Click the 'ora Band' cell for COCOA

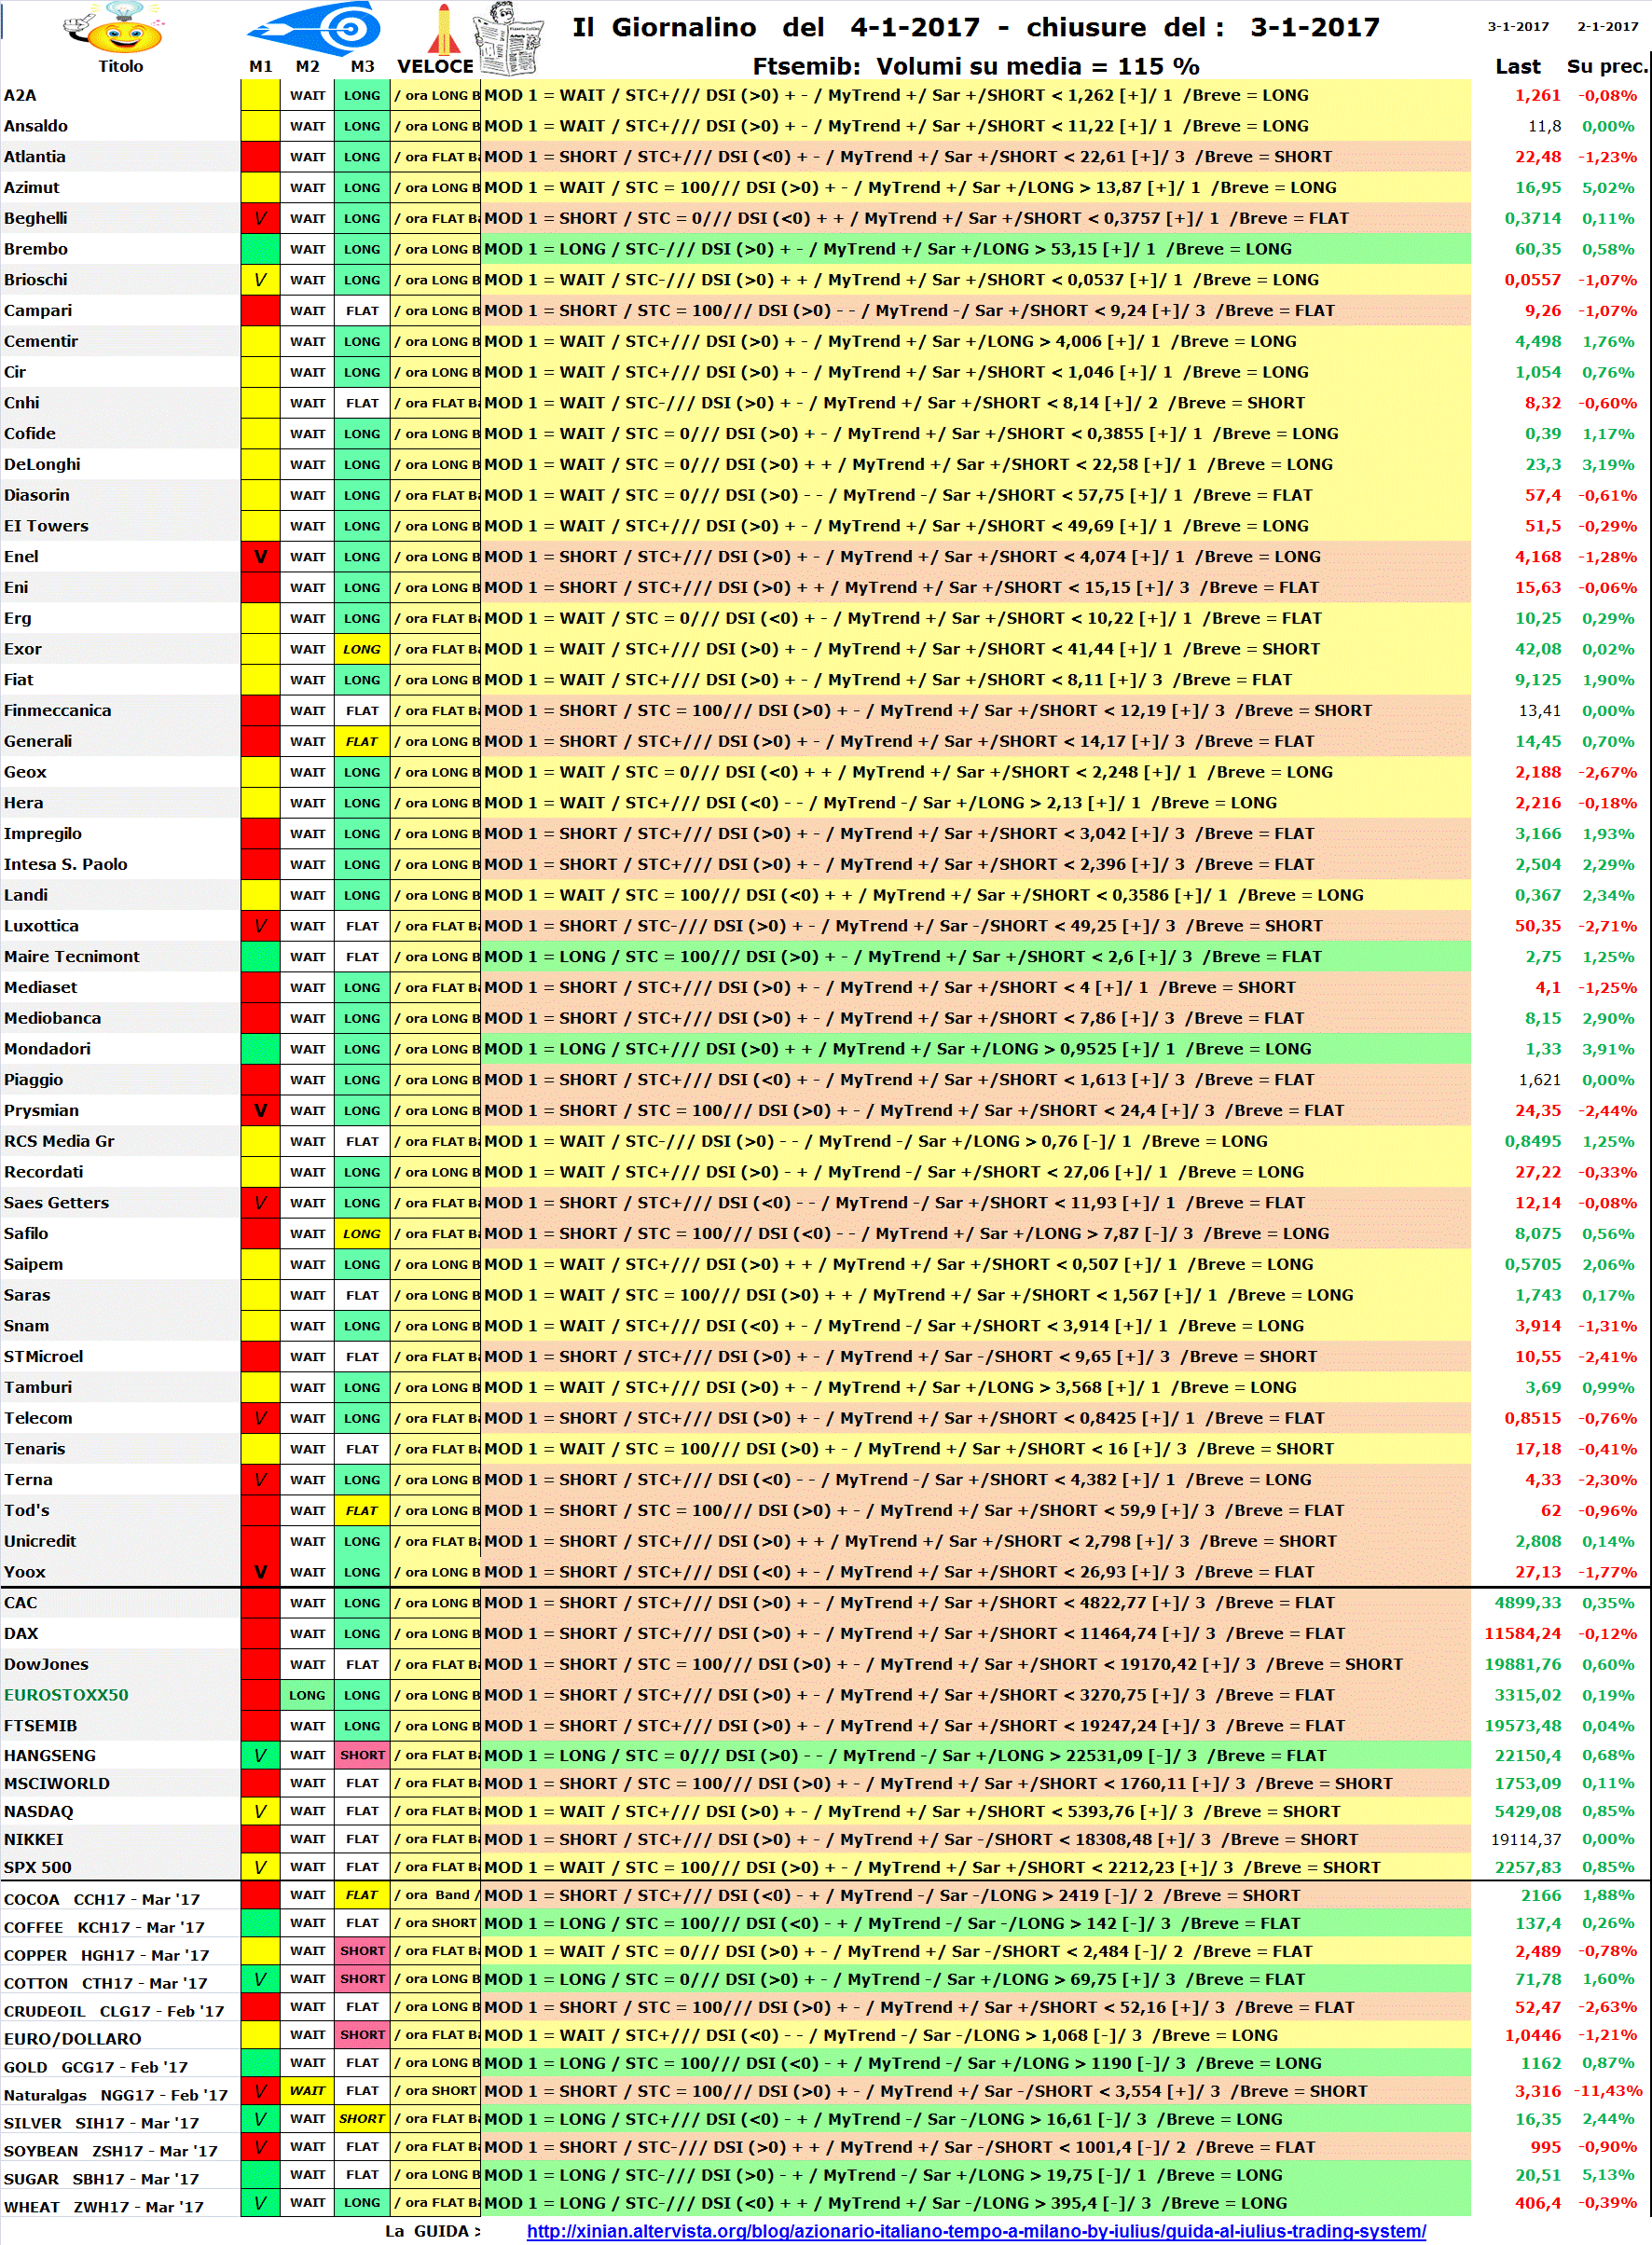click(x=435, y=1895)
